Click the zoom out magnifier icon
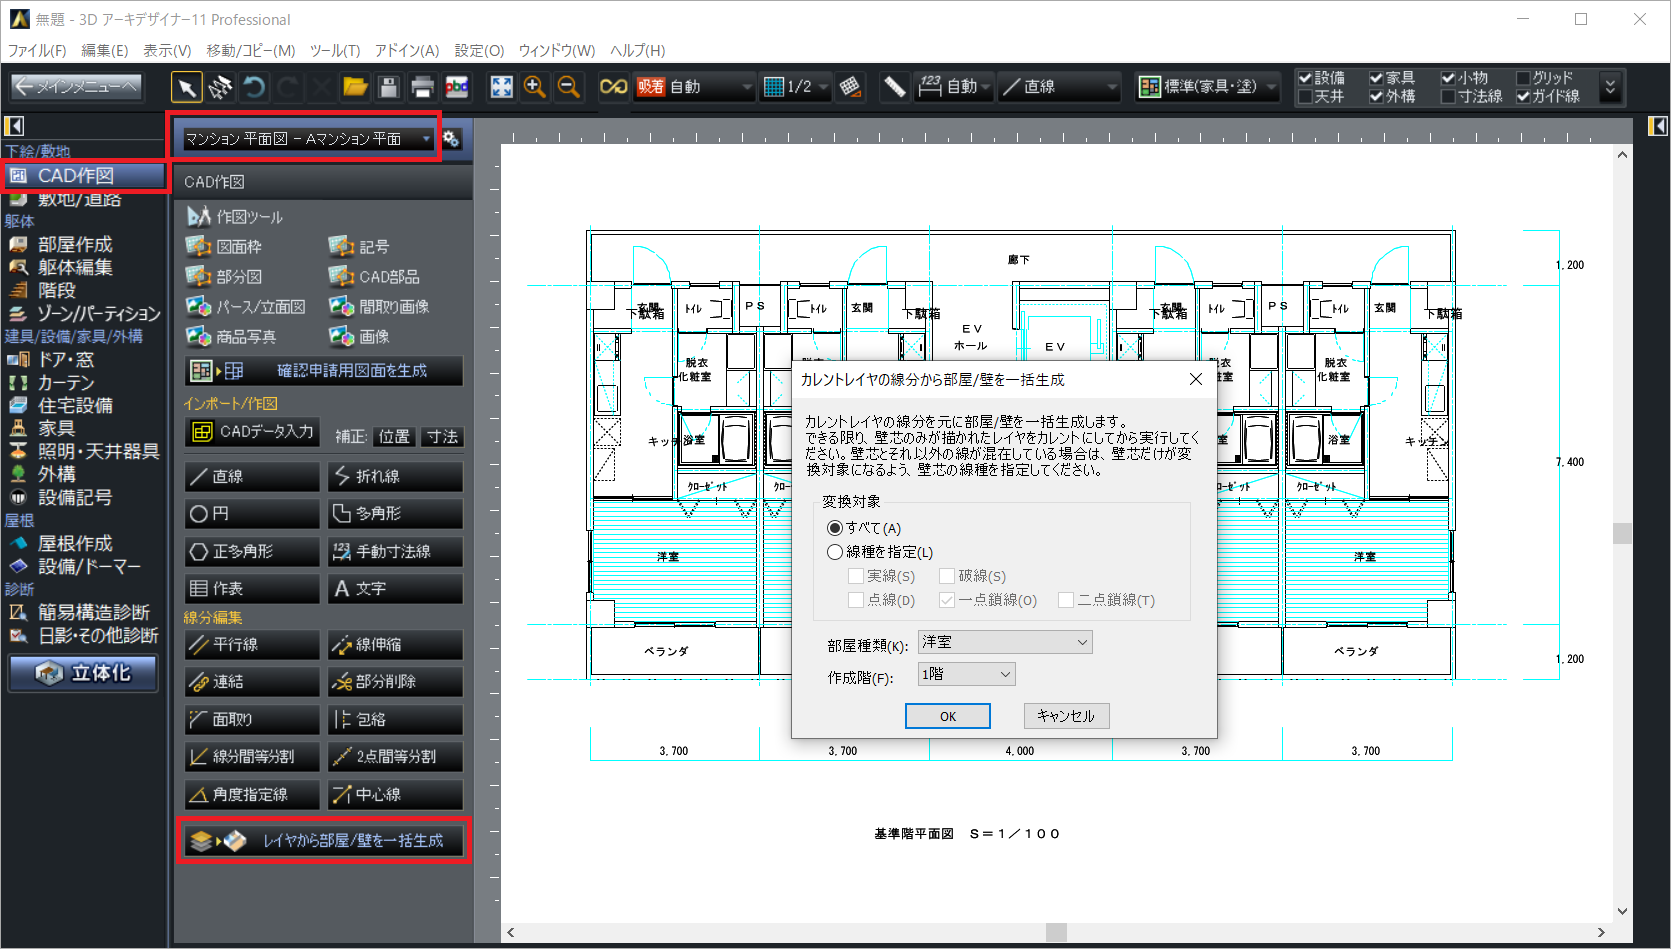The width and height of the screenshot is (1671, 949). [569, 88]
